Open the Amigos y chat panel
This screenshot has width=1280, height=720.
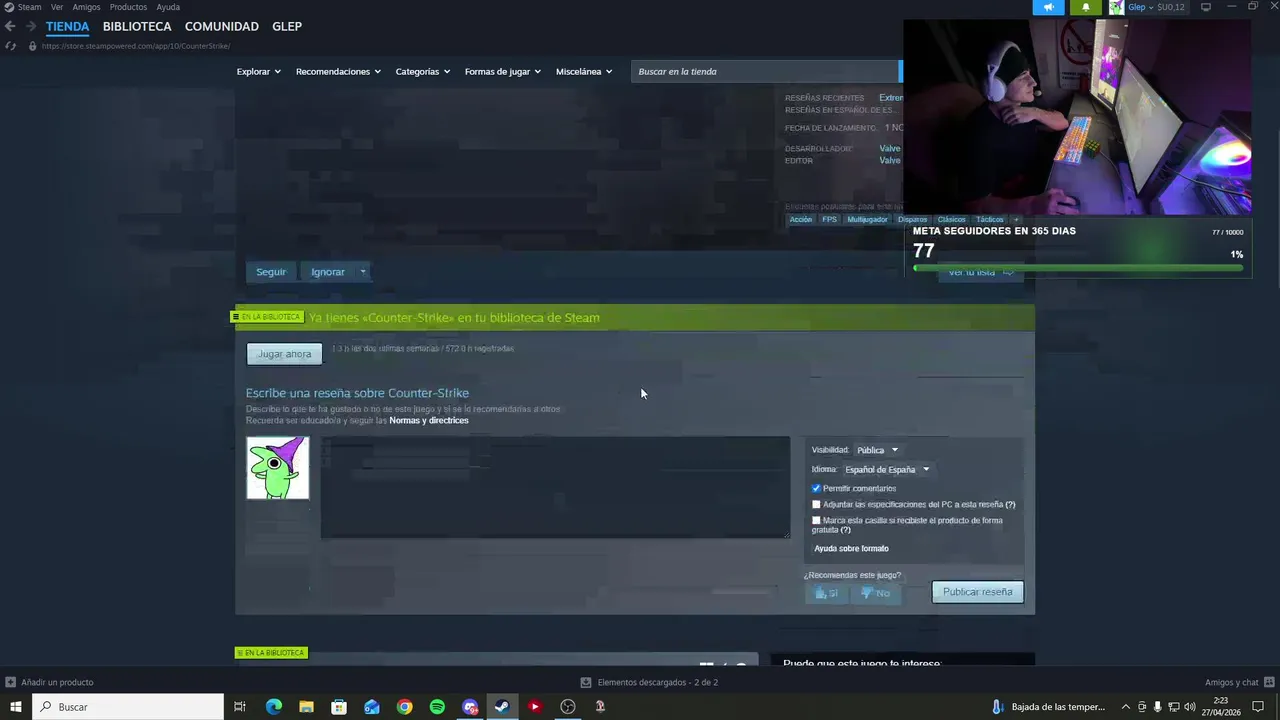[x=1238, y=682]
